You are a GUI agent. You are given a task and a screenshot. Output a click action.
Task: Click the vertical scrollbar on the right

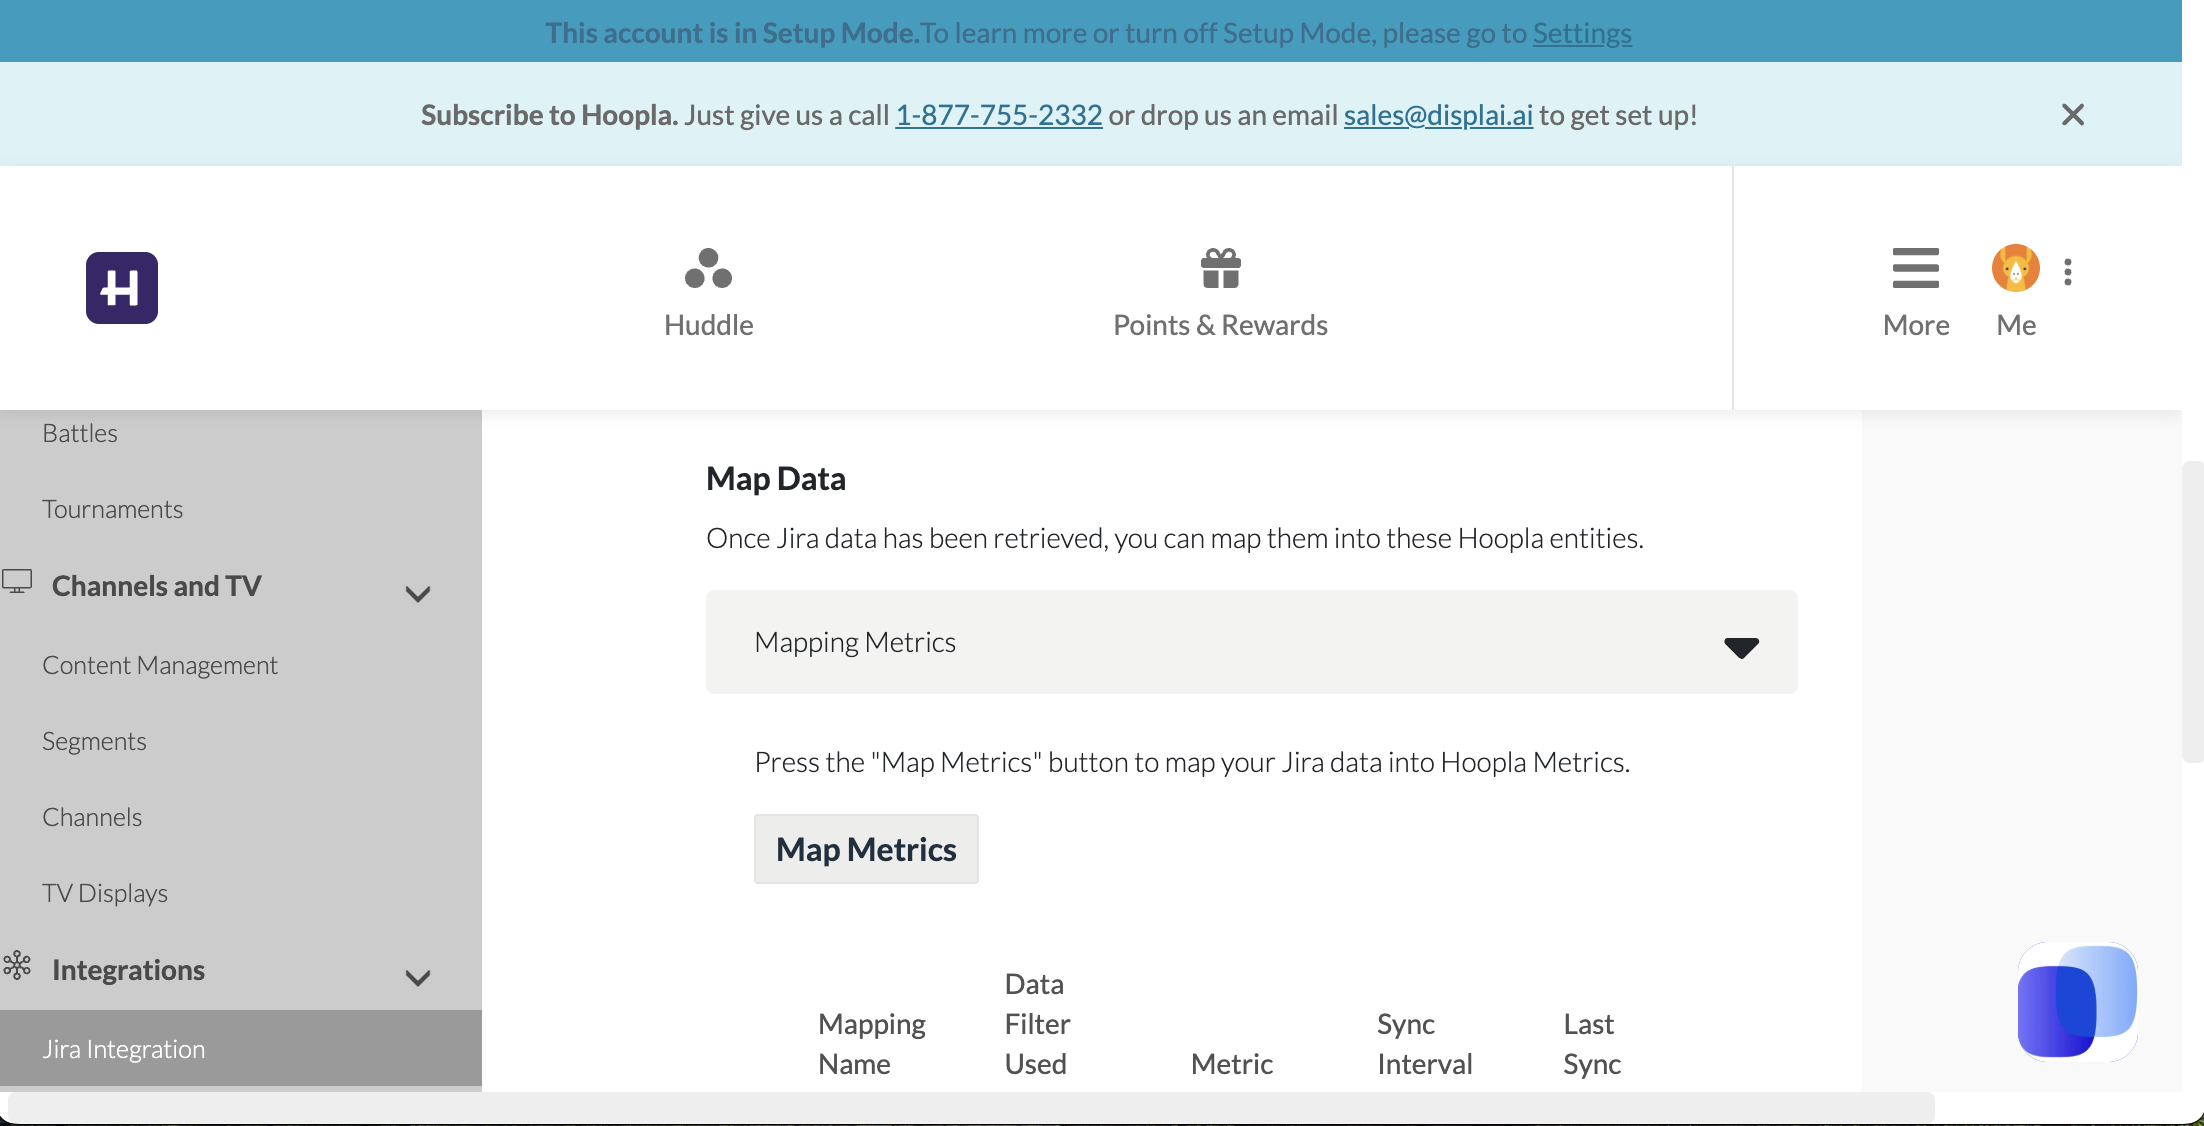pos(2192,612)
